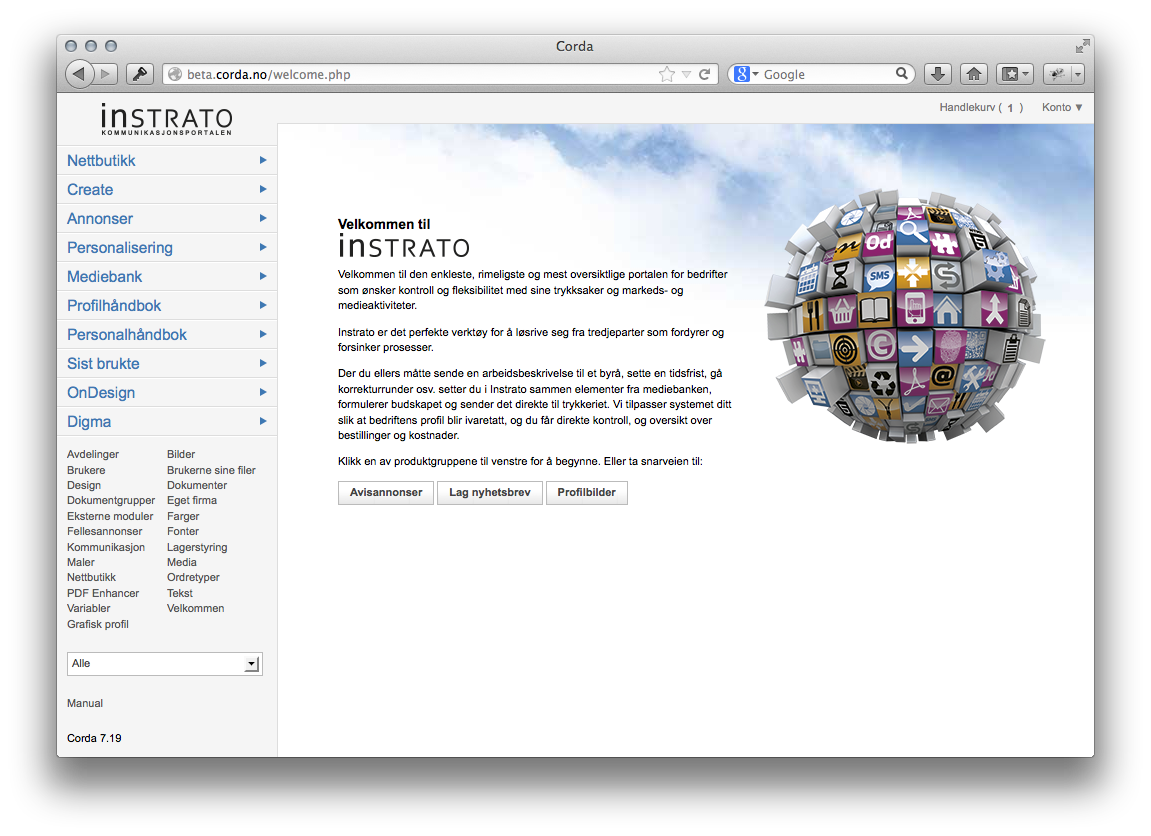Go to browser home page icon
This screenshot has height=836, width=1151.
point(973,74)
